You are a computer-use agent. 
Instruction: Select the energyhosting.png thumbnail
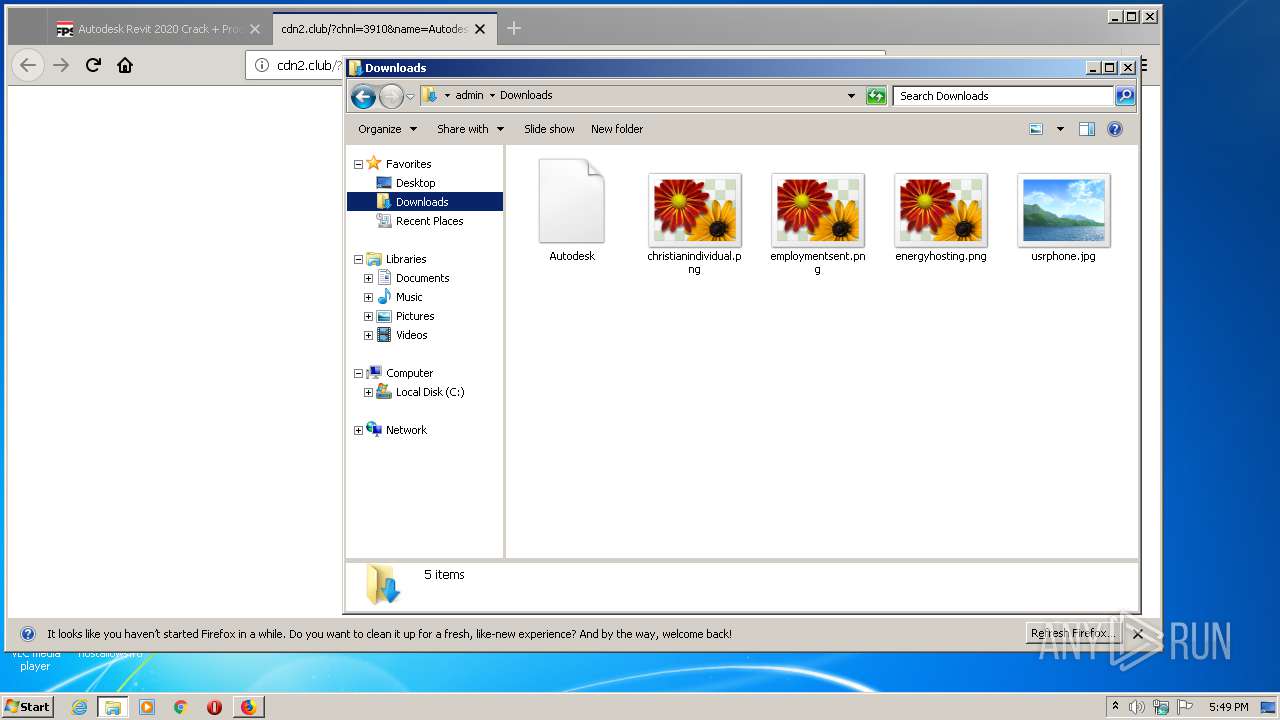click(x=941, y=210)
